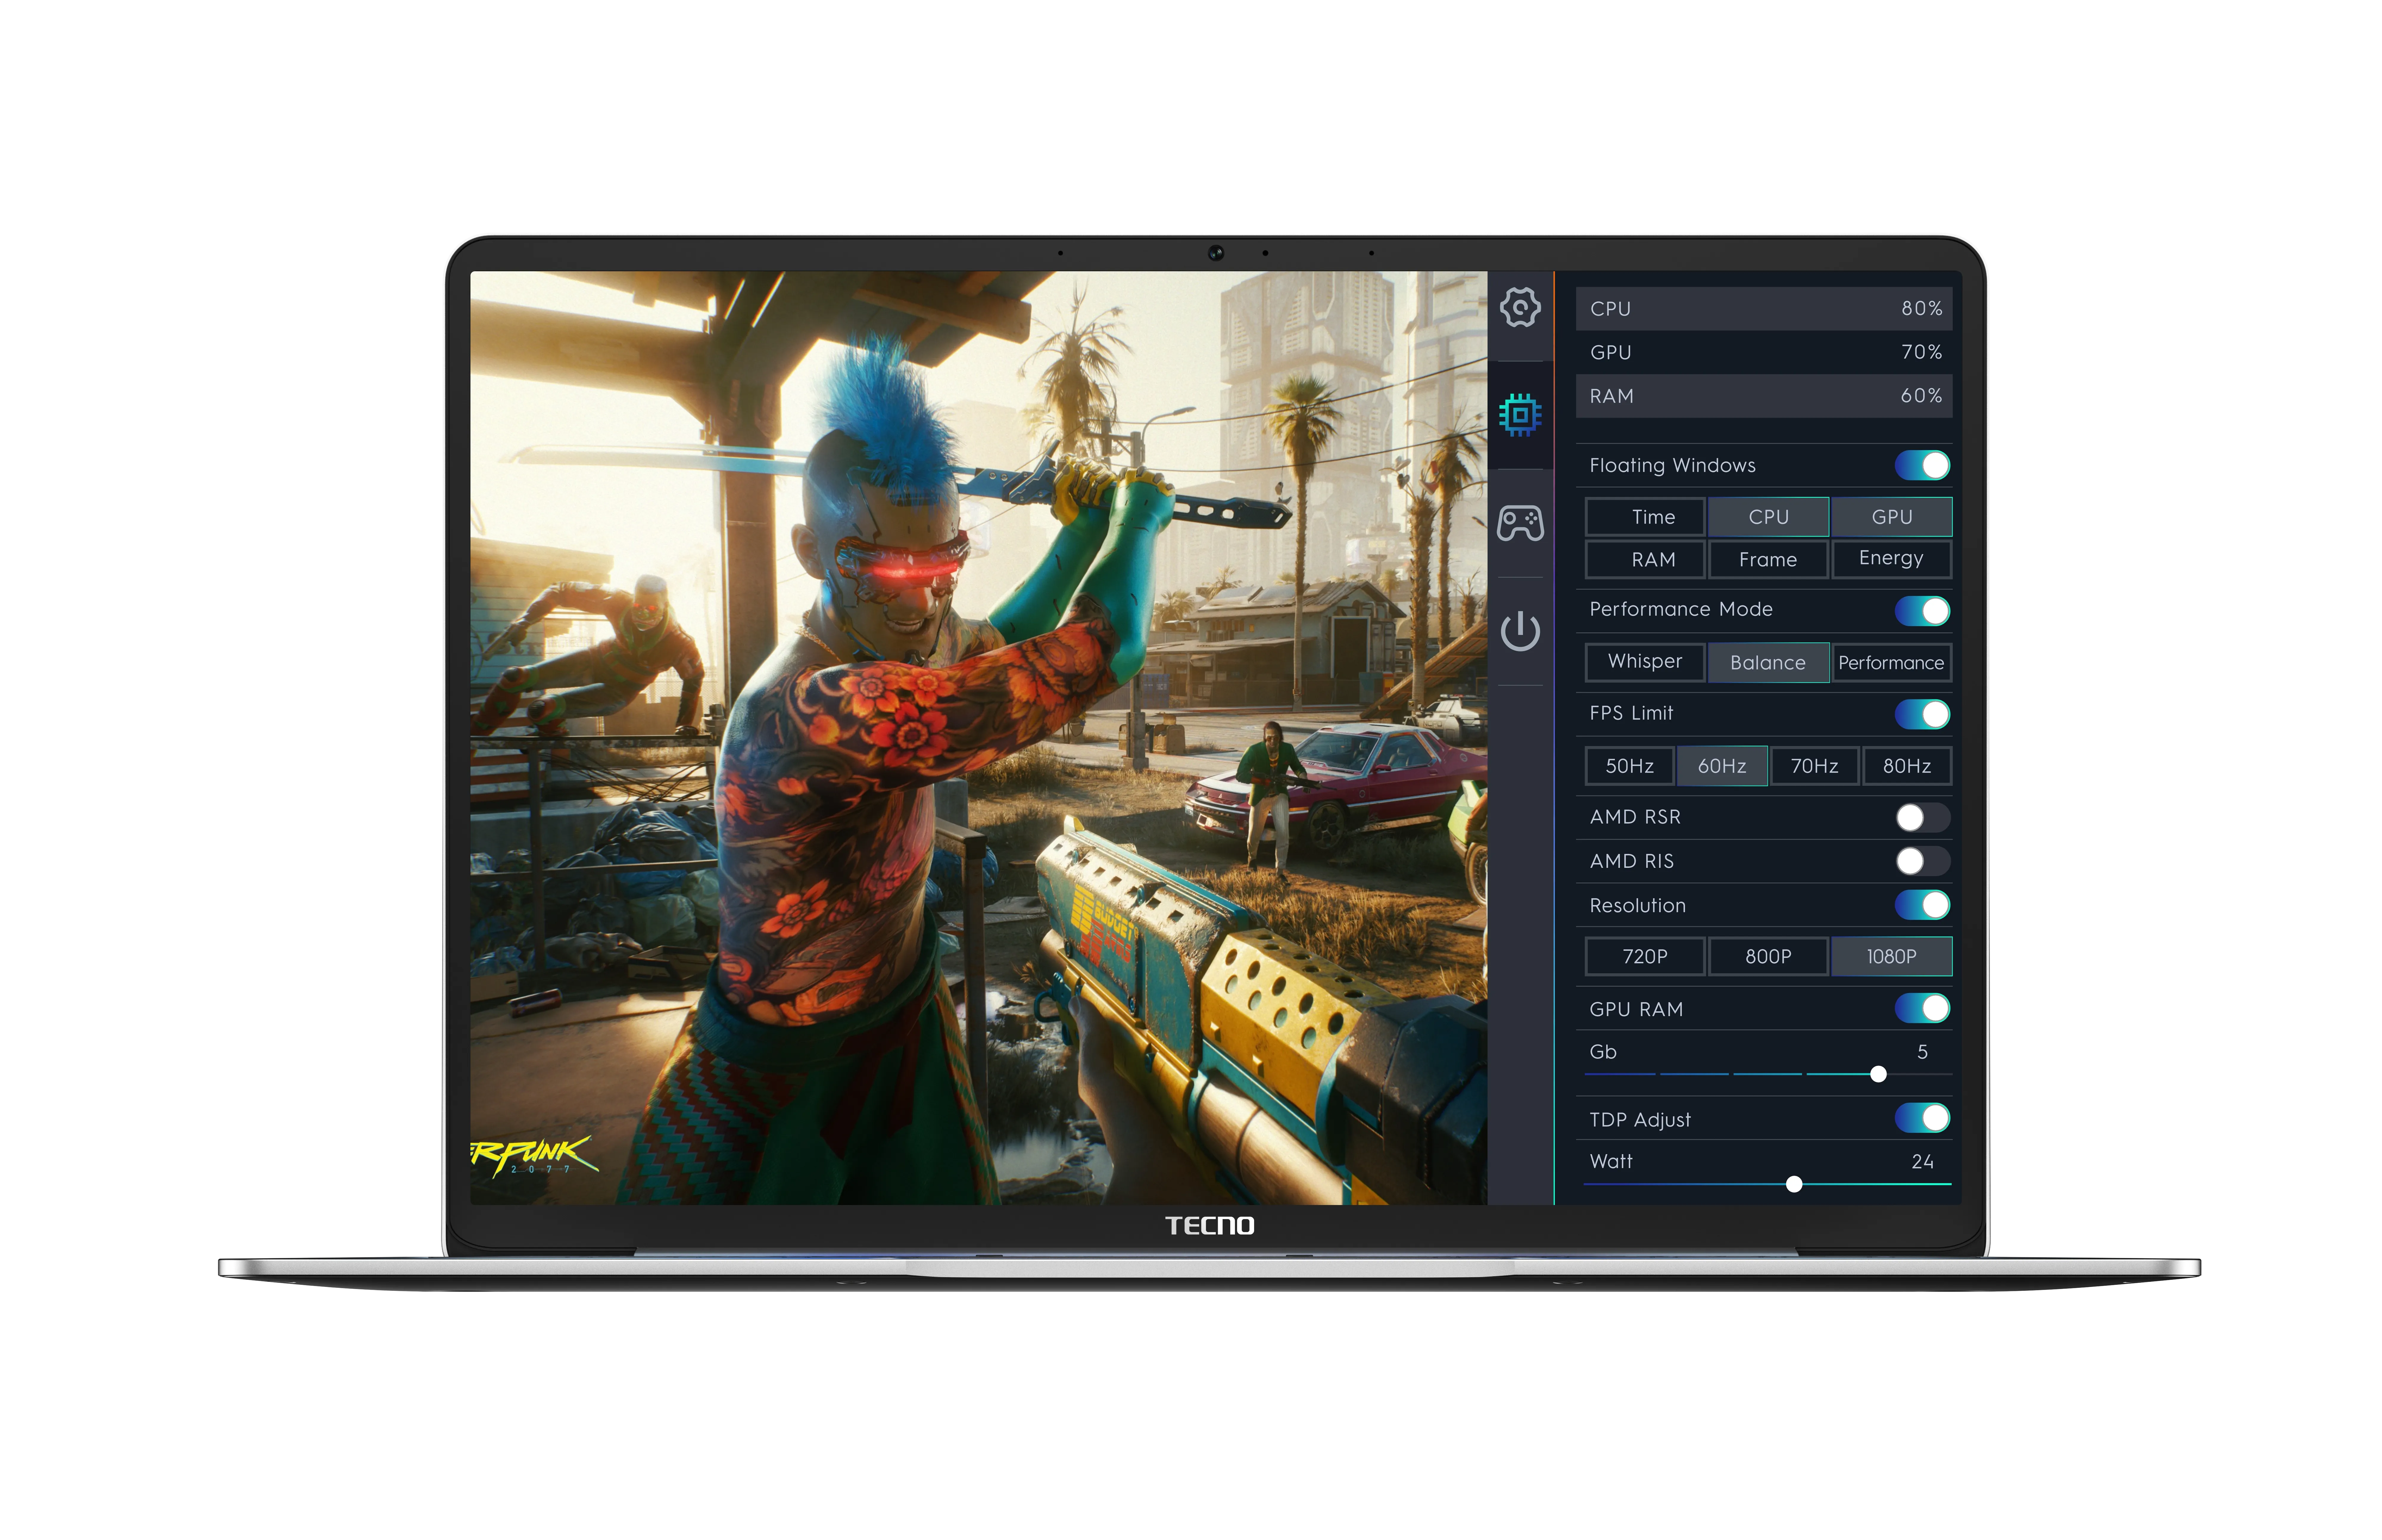Turn off the TDP Adjust toggle
The height and width of the screenshot is (1540, 2382).
tap(1922, 1118)
